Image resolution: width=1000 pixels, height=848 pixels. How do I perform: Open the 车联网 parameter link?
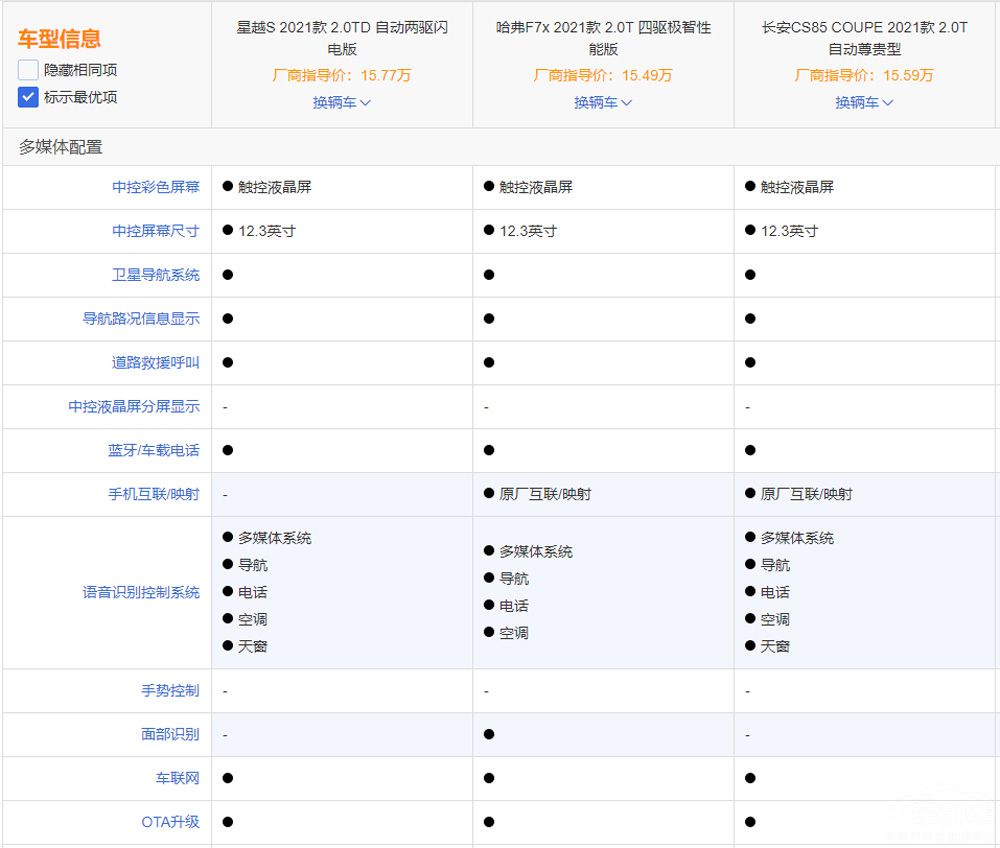click(177, 778)
